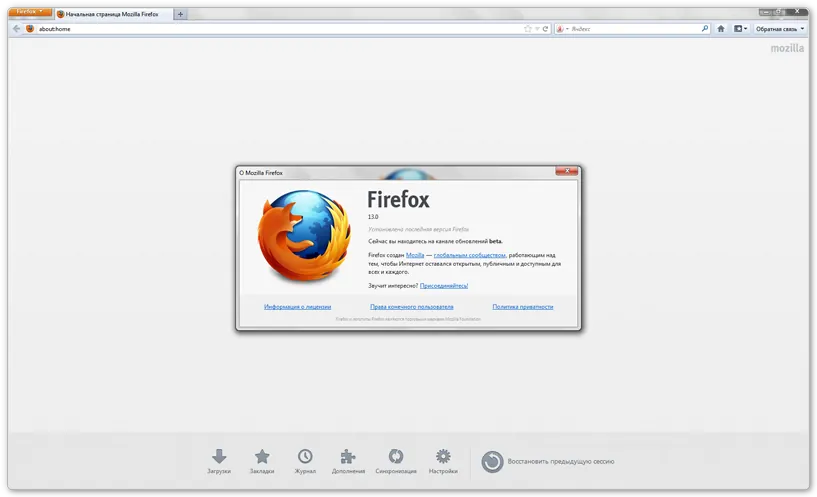Click the version number 13.0 text
Screen dimensions: 817x497
pos(373,217)
